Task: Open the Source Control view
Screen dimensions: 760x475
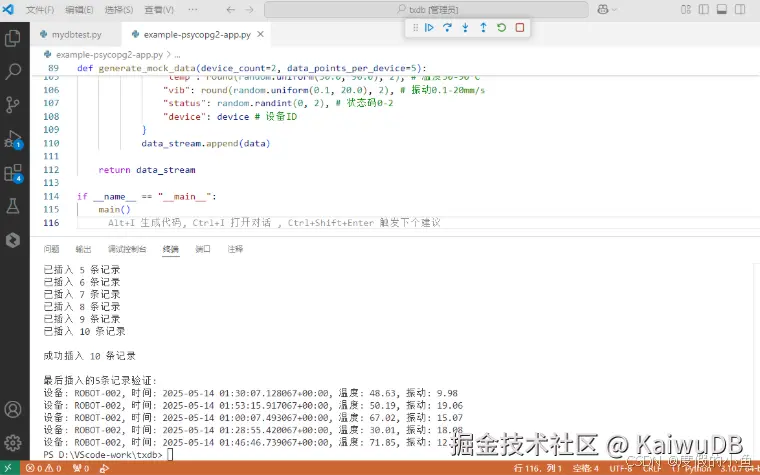Action: pyautogui.click(x=13, y=105)
